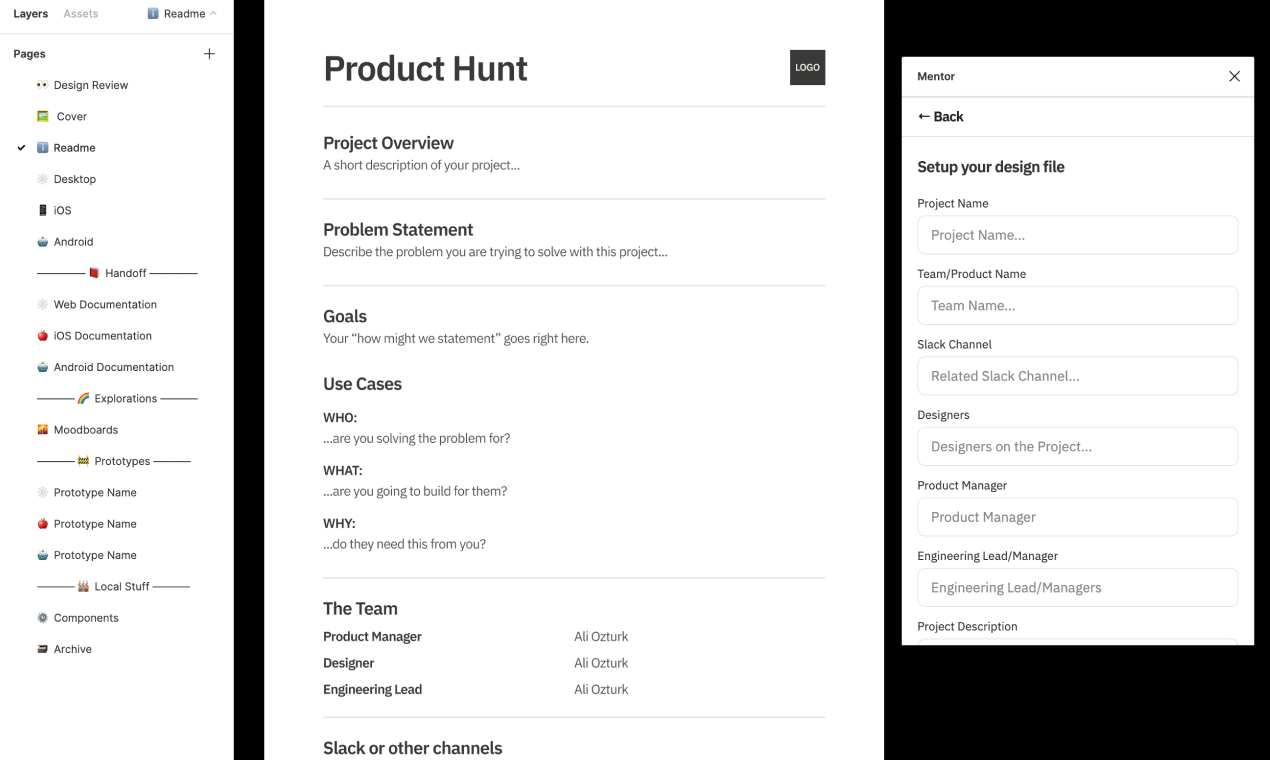Open Design Review via its eyes icon
This screenshot has width=1270, height=760.
(41, 85)
